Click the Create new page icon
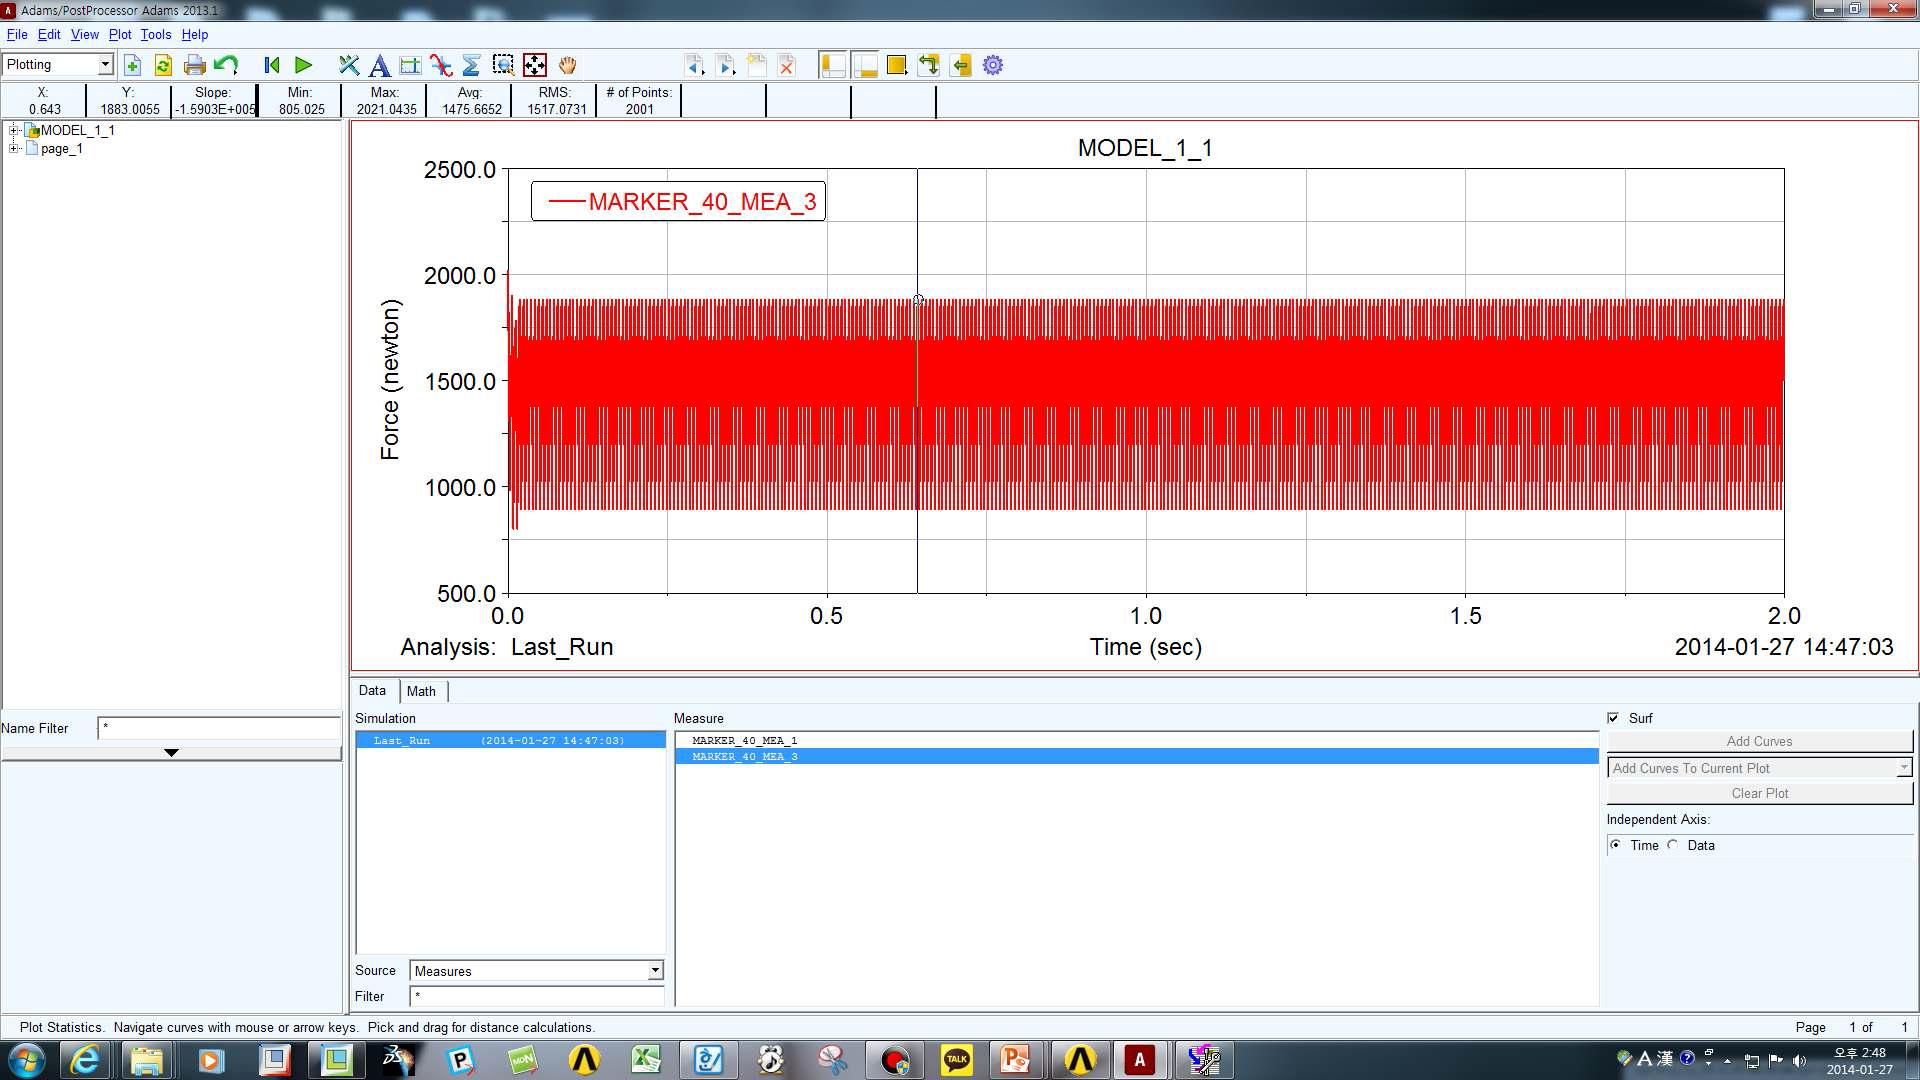This screenshot has height=1080, width=1920. (x=757, y=66)
